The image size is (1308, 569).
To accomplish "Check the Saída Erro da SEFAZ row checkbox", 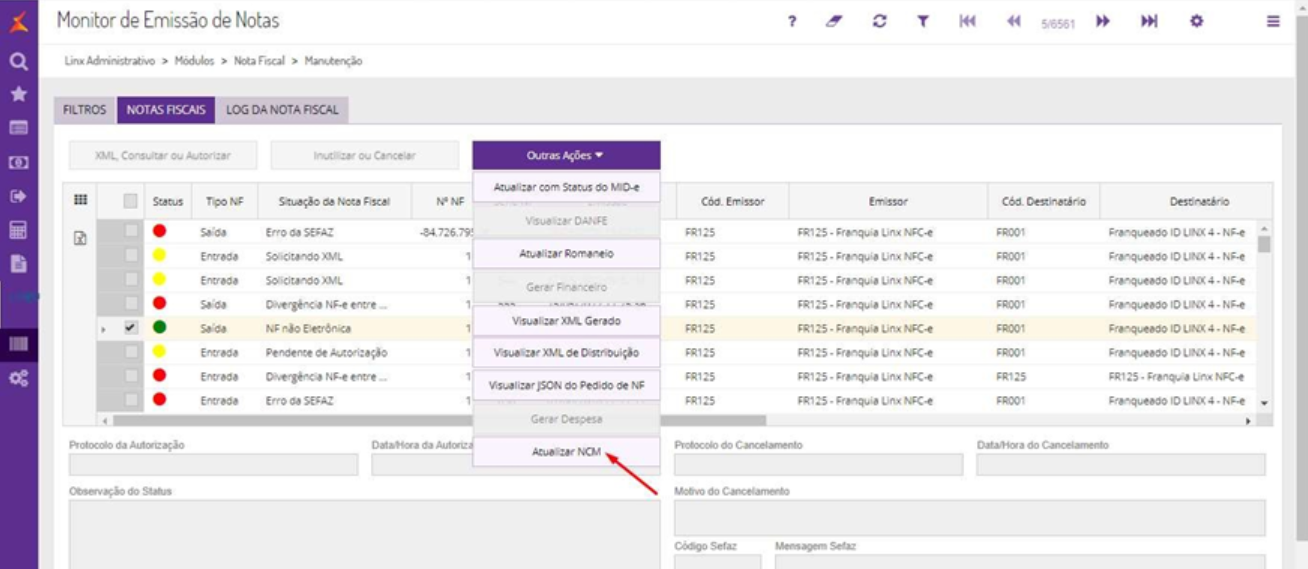I will tap(130, 231).
